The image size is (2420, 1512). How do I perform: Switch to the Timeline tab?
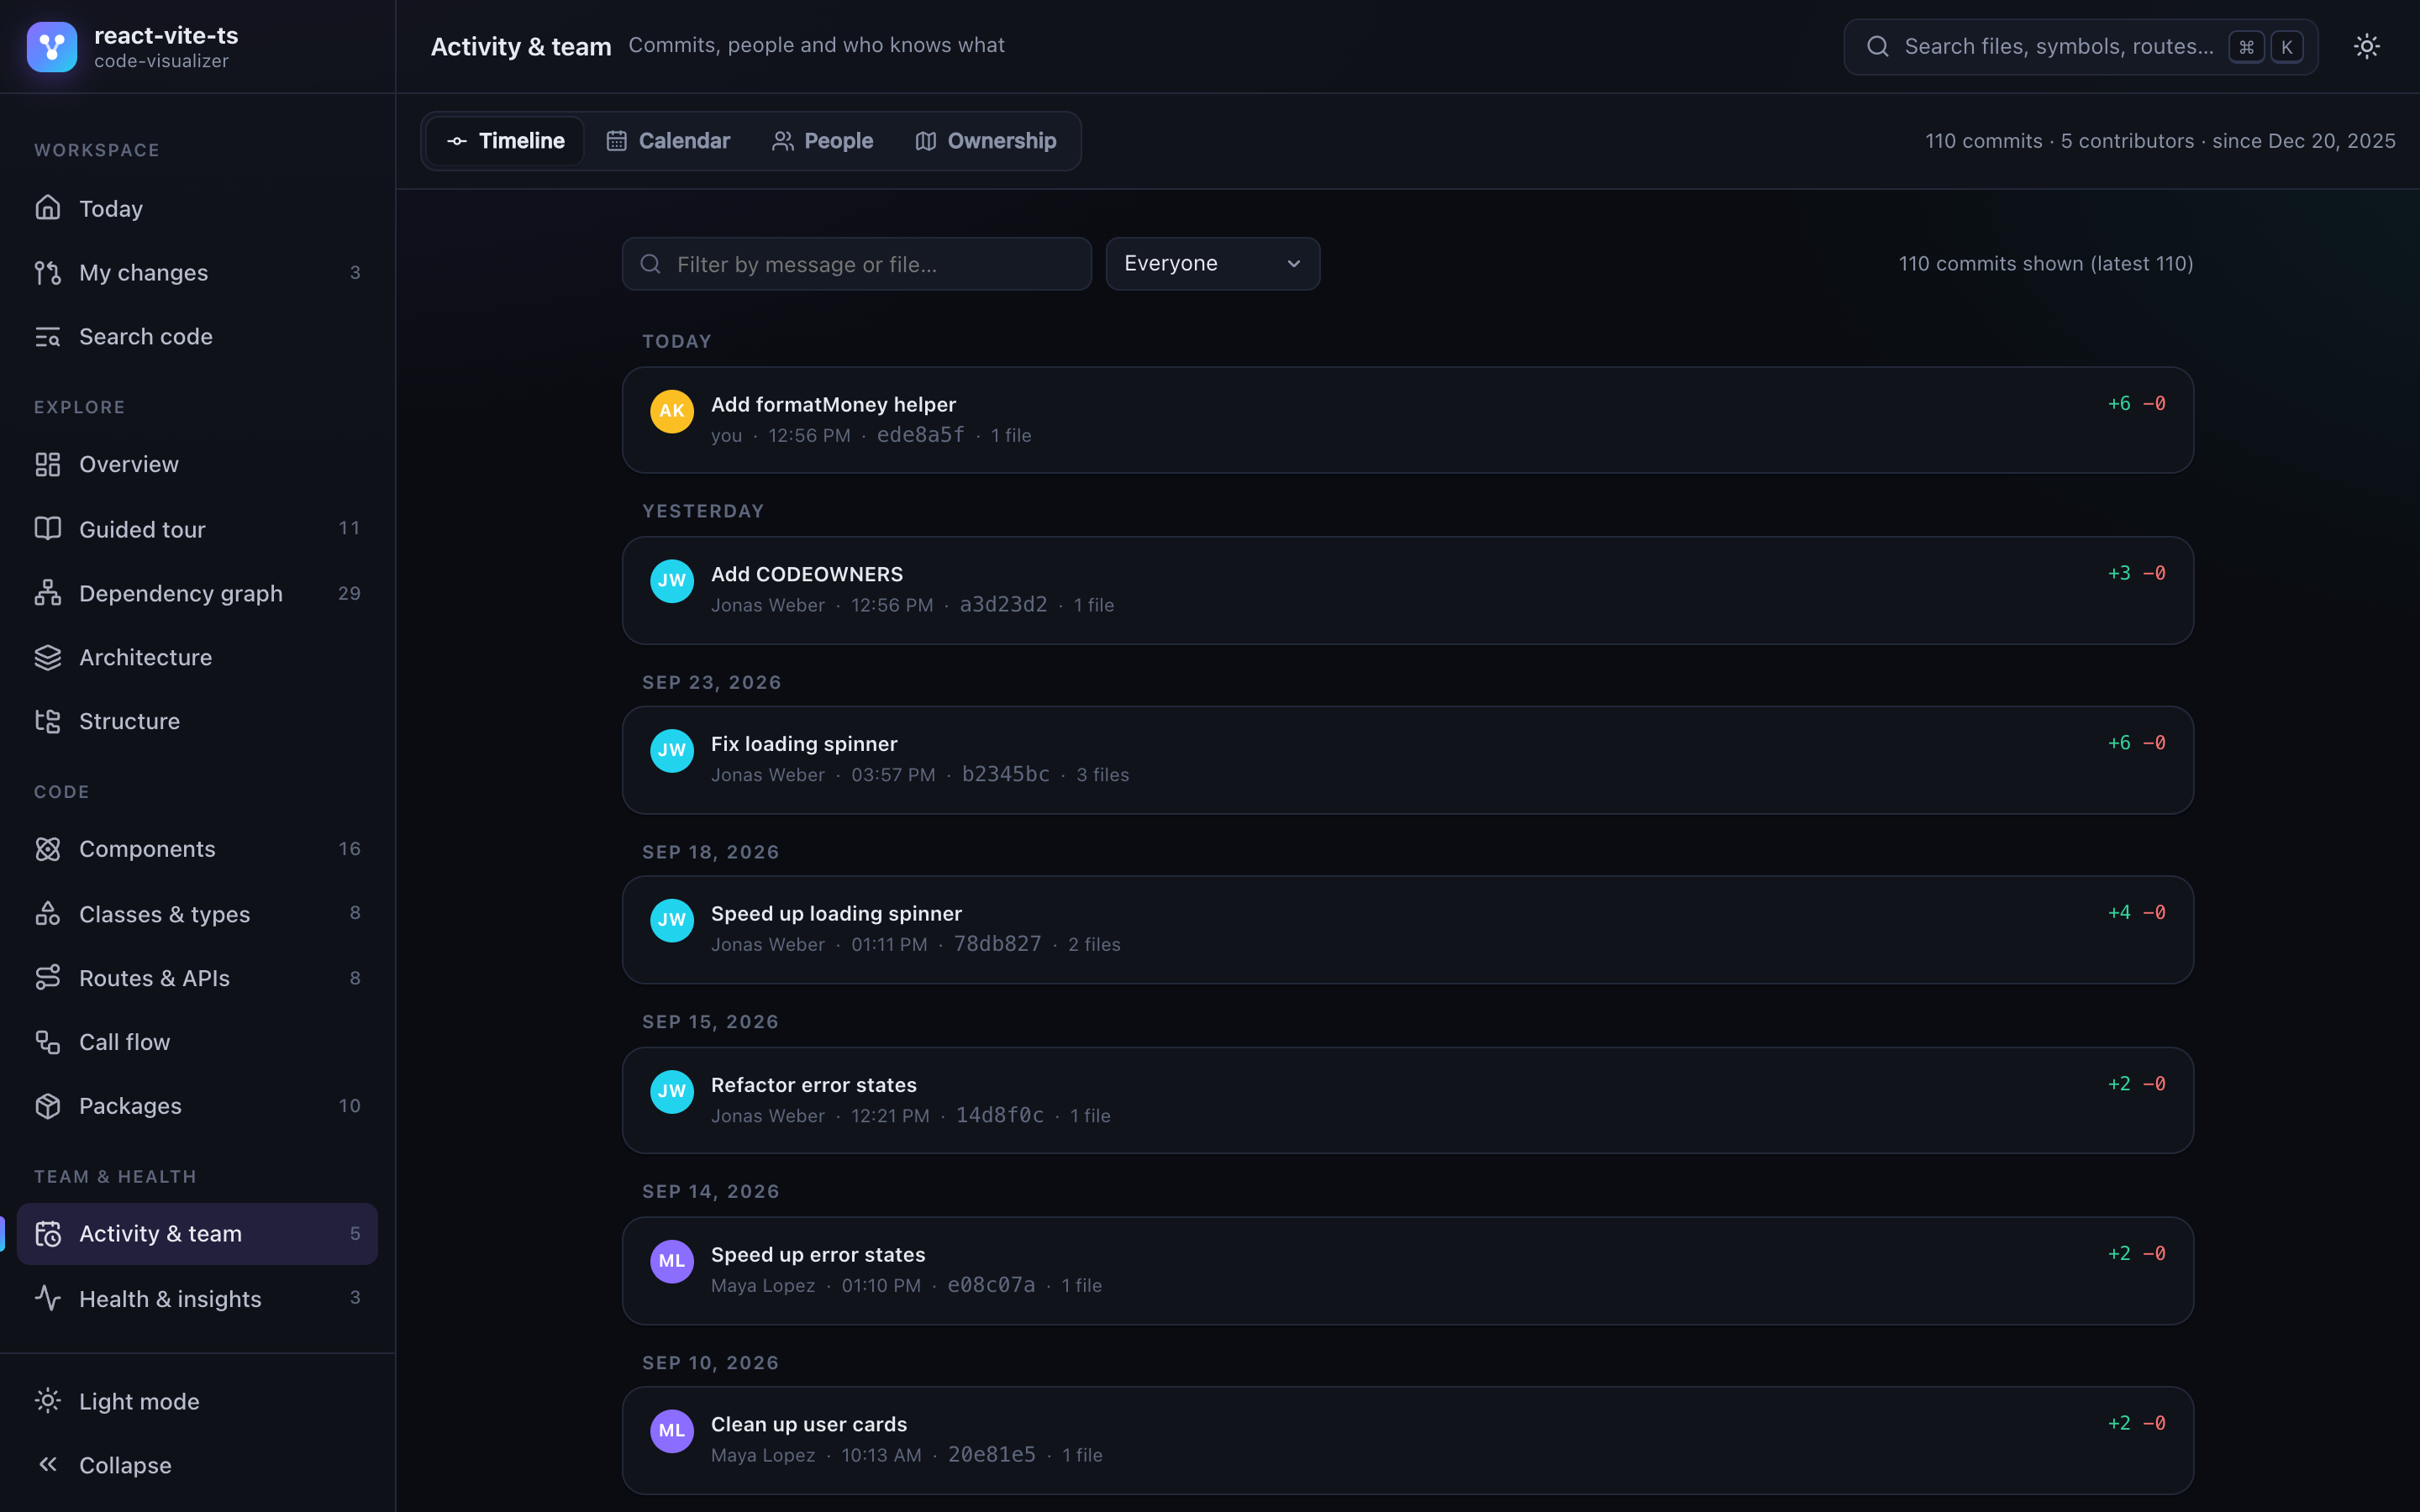tap(506, 141)
